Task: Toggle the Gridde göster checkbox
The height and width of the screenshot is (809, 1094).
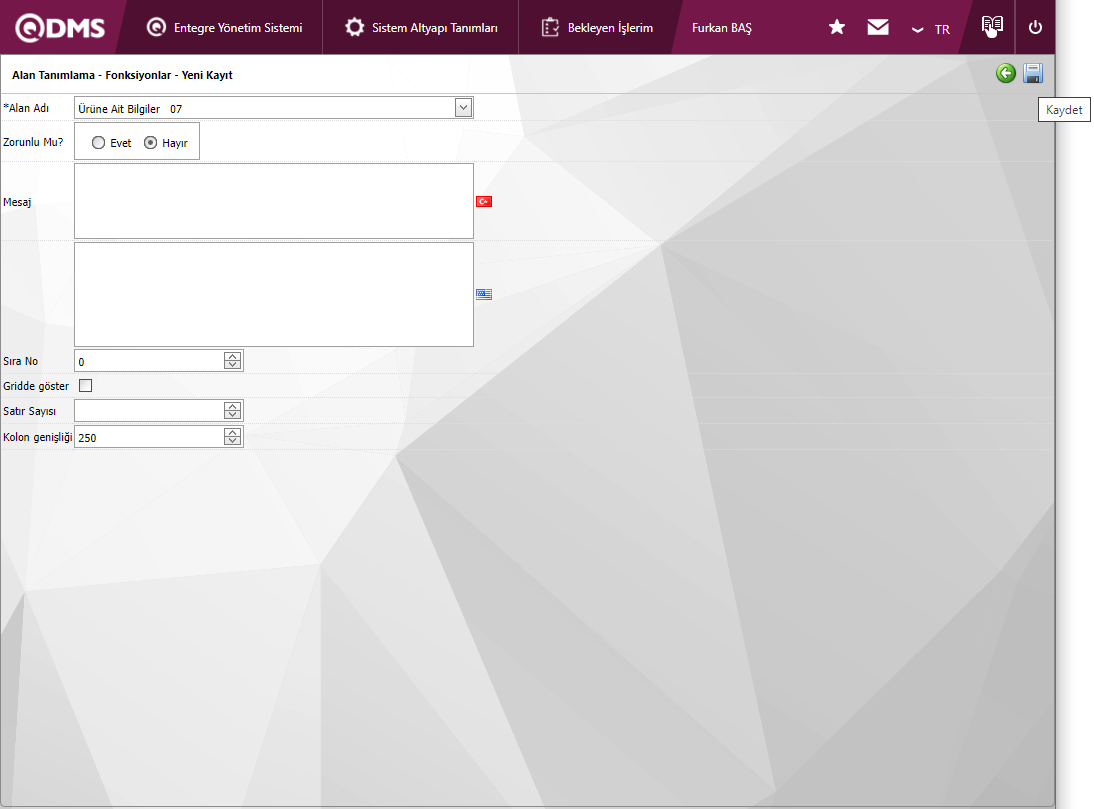Action: click(85, 386)
